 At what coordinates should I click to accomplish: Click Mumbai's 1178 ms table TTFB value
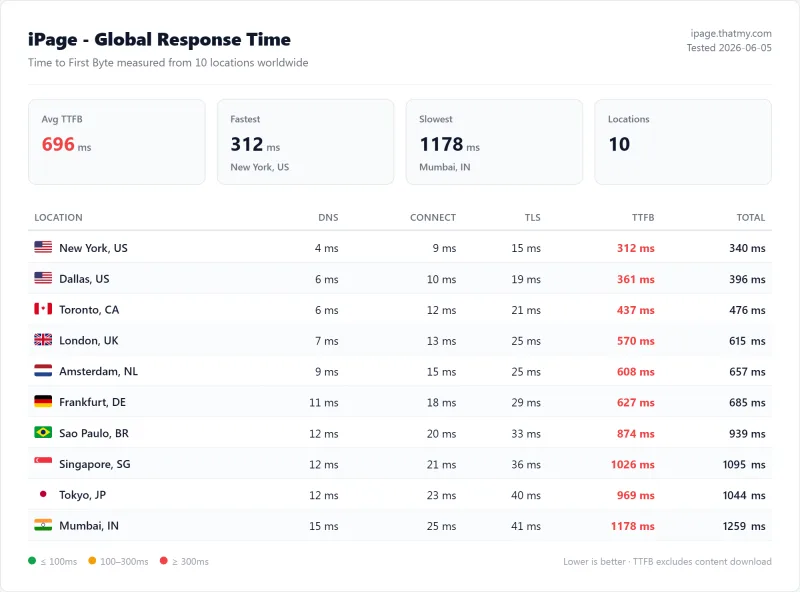633,526
